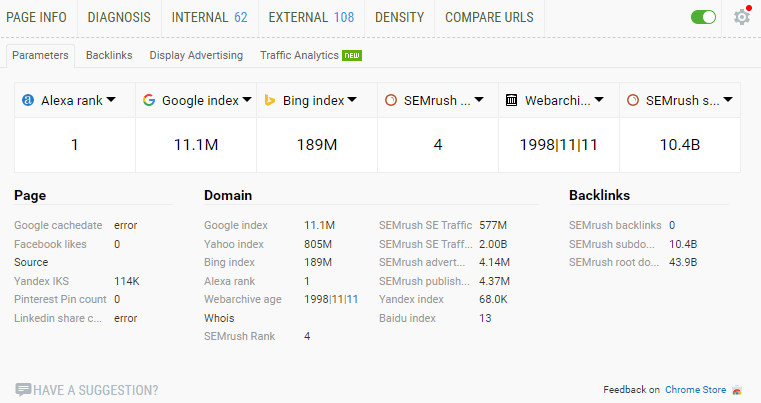
Task: Click the SEMrush backlinks value 0
Action: [672, 225]
